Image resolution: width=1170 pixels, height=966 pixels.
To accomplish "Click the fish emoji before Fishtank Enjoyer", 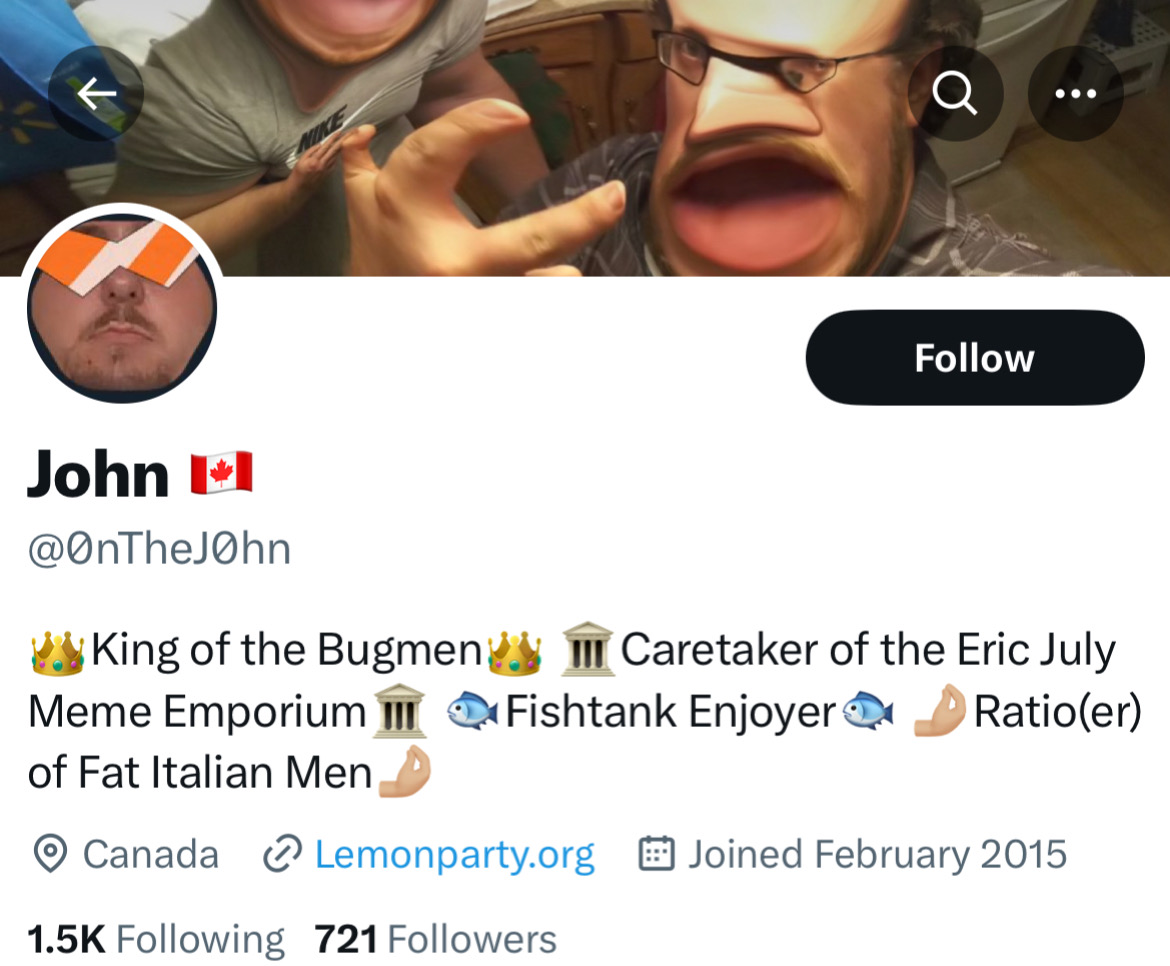I will tap(472, 710).
